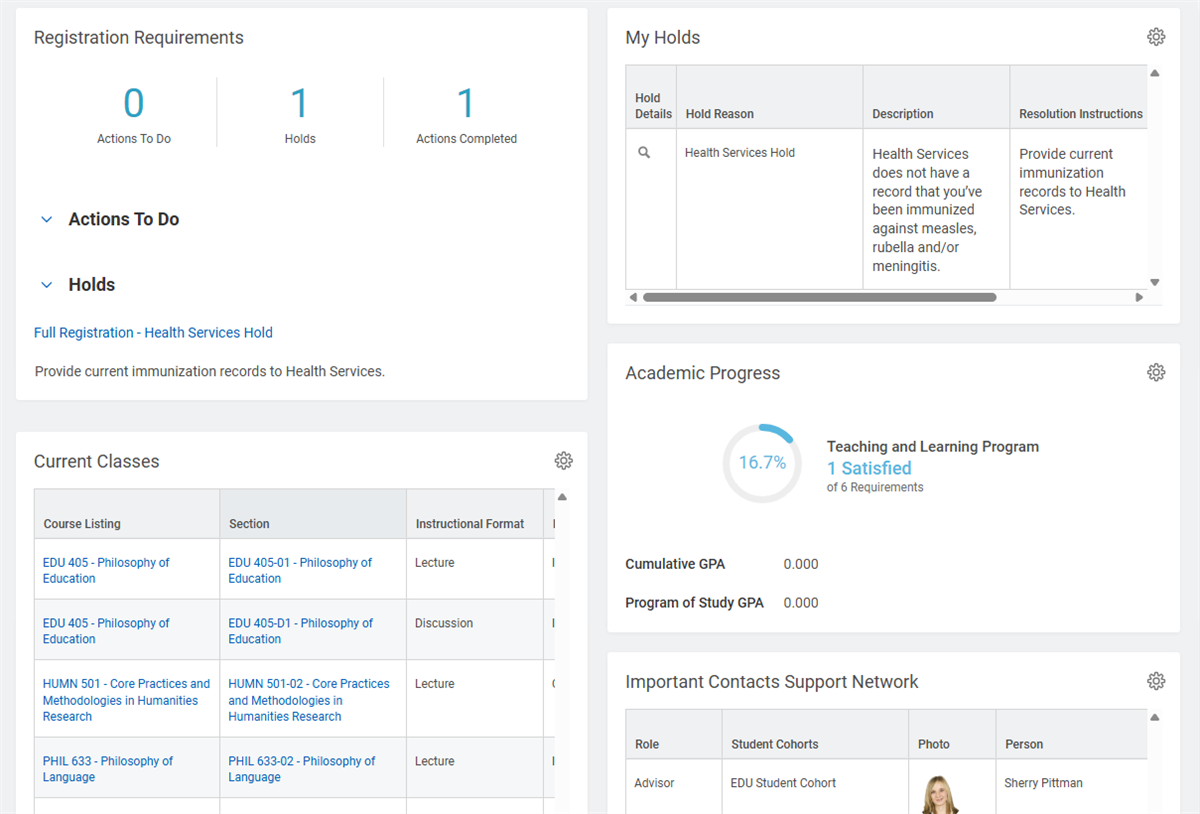
Task: Click the My Holds horizontal scrollbar thumb
Action: tap(819, 297)
